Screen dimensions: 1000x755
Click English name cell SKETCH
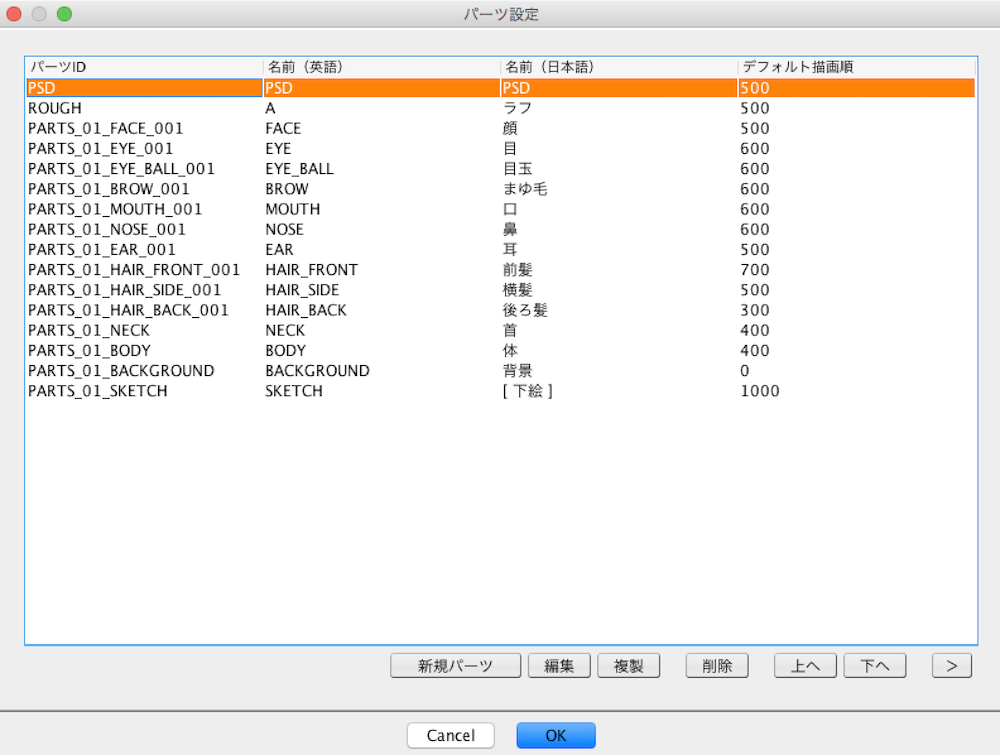click(381, 391)
